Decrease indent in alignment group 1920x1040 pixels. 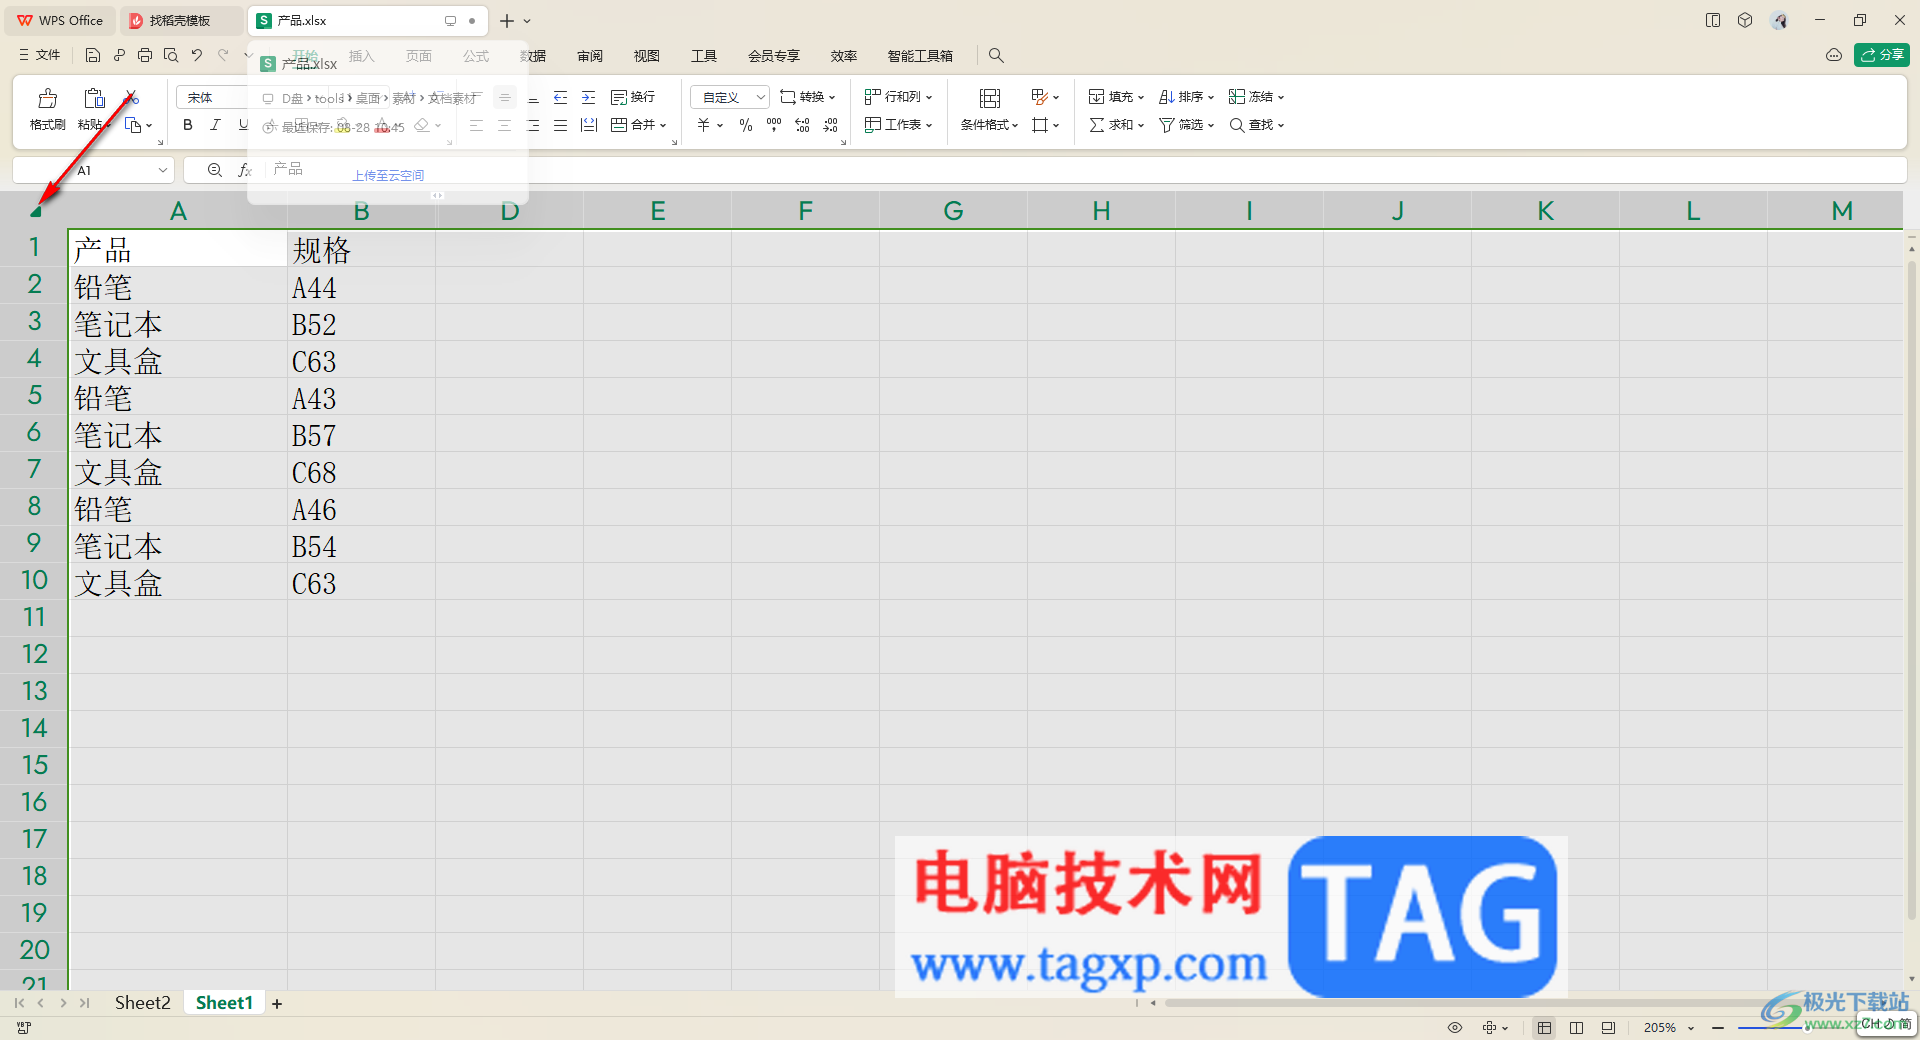coord(561,97)
